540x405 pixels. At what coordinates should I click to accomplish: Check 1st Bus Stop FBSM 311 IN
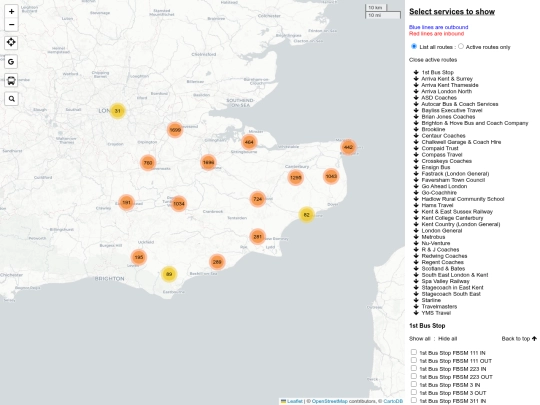click(414, 400)
